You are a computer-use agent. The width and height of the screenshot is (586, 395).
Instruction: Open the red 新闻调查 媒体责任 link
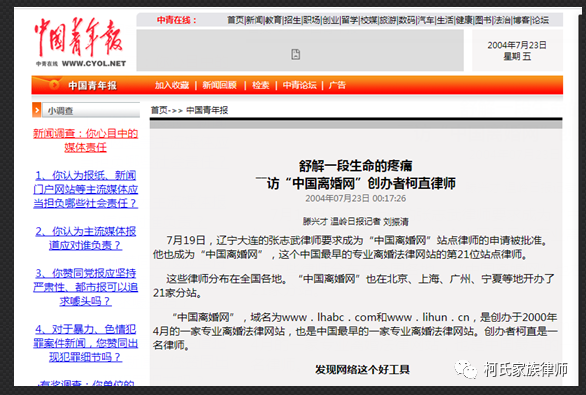pyautogui.click(x=86, y=141)
